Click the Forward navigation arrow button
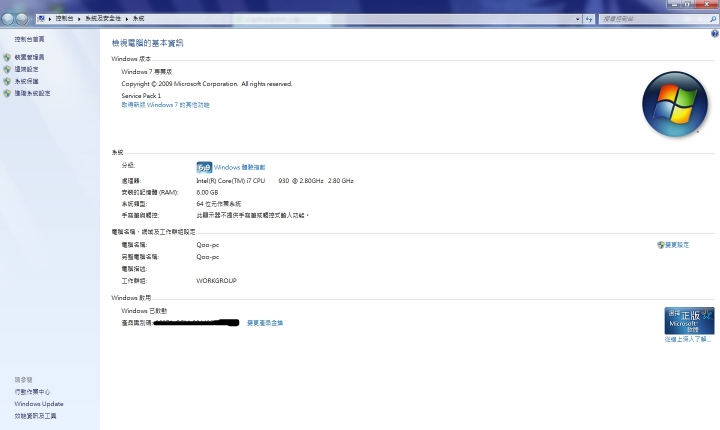 coord(22,19)
